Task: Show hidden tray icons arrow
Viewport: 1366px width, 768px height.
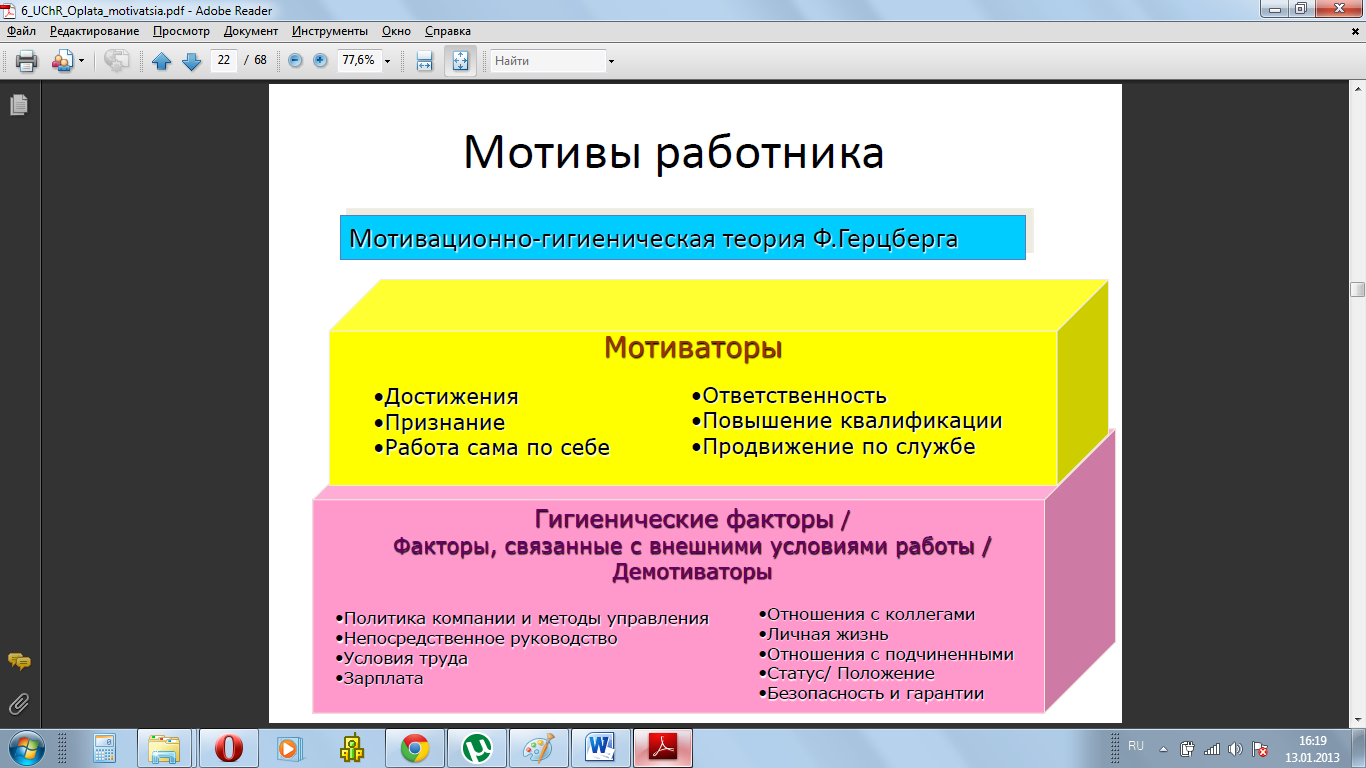Action: coord(1163,748)
